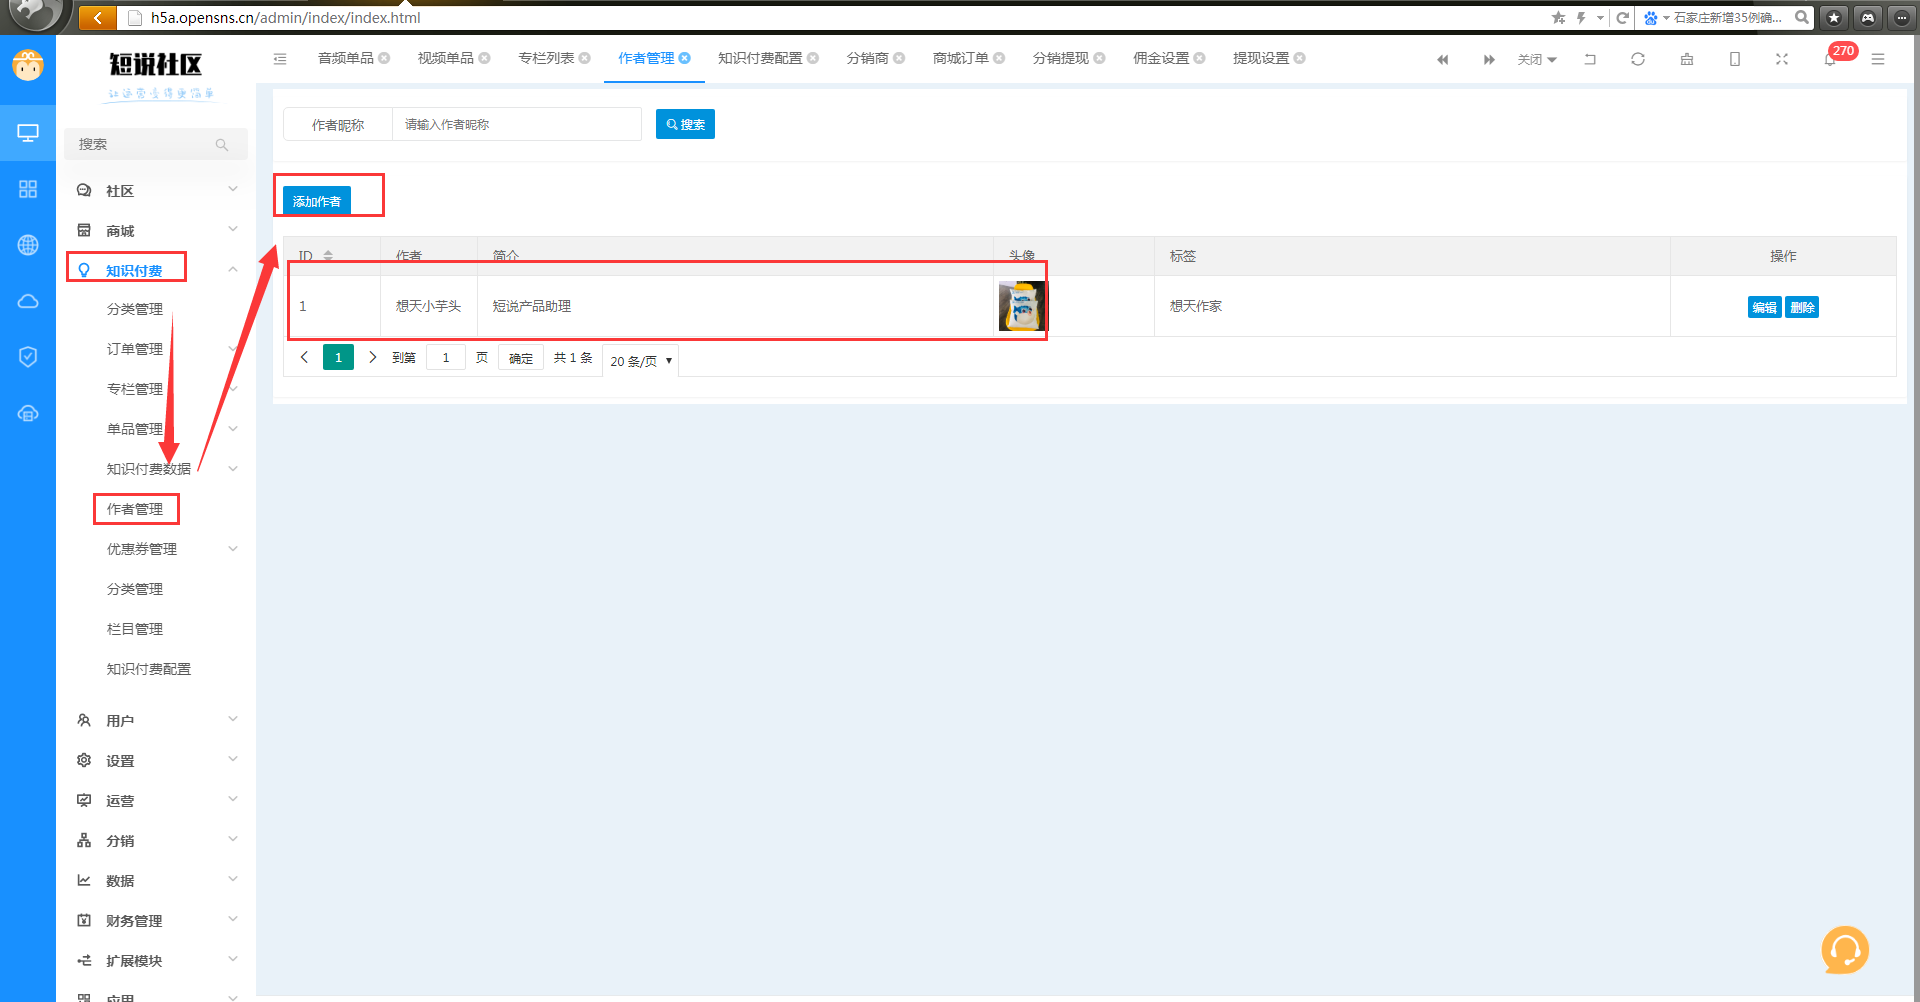The width and height of the screenshot is (1920, 1002).
Task: Open 栏目管理 in the sidebar
Action: (x=135, y=629)
